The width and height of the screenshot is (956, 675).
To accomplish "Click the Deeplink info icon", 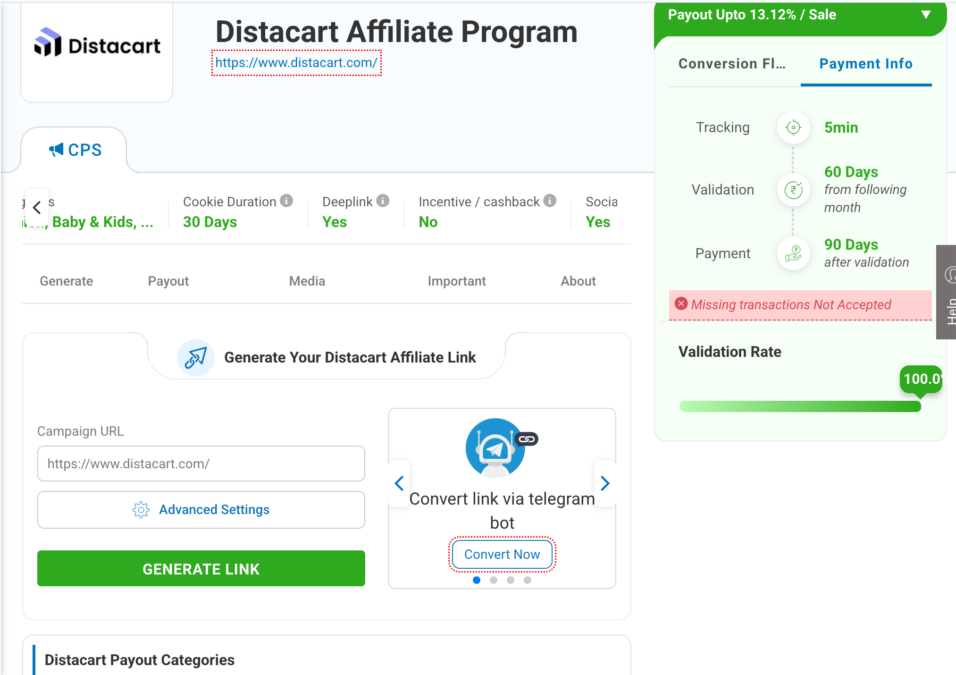I will tap(383, 201).
